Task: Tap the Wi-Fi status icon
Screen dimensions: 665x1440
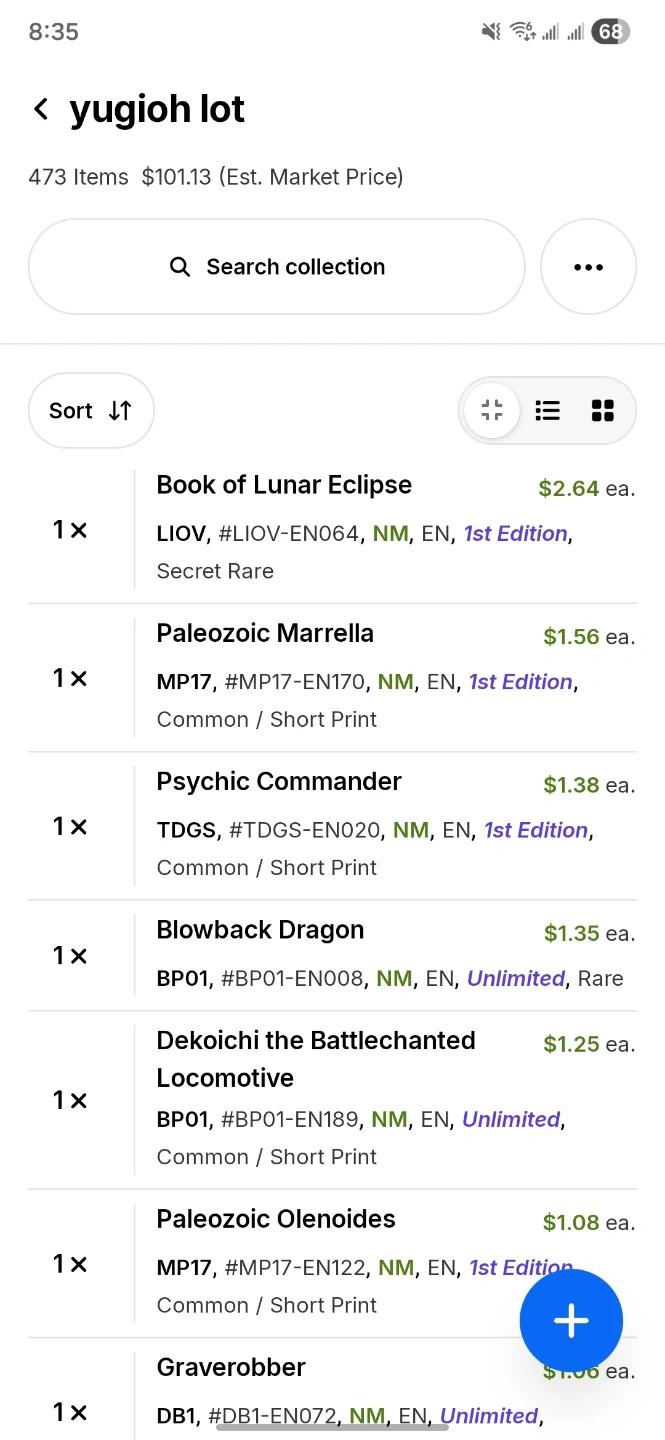Action: point(522,32)
